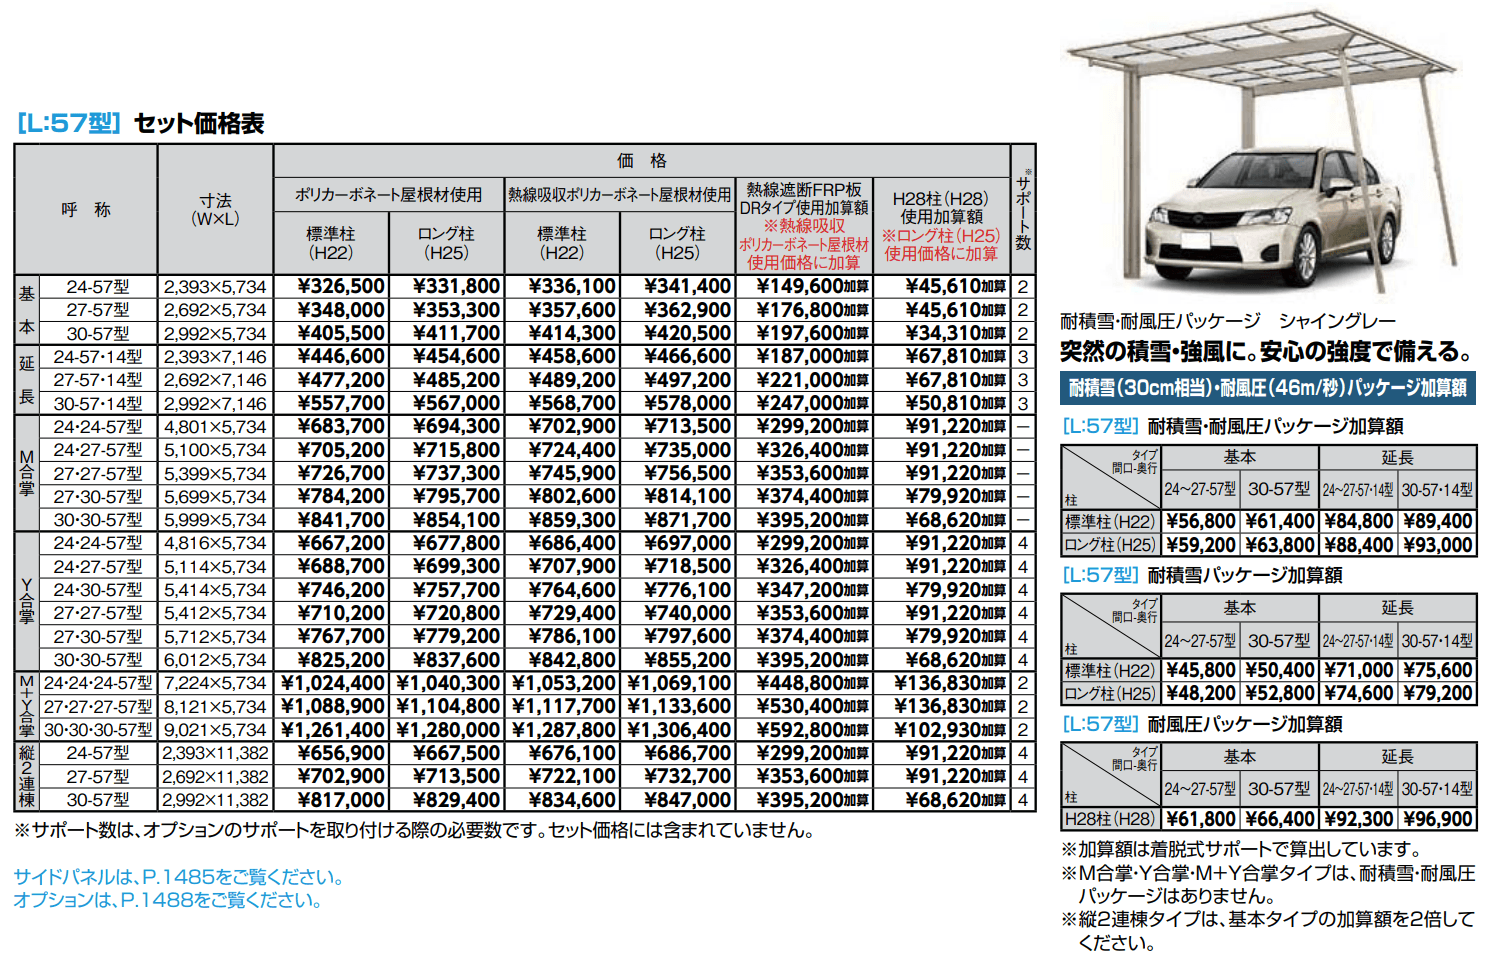
Task: Click the price '¥656,900'
Action: tap(341, 753)
